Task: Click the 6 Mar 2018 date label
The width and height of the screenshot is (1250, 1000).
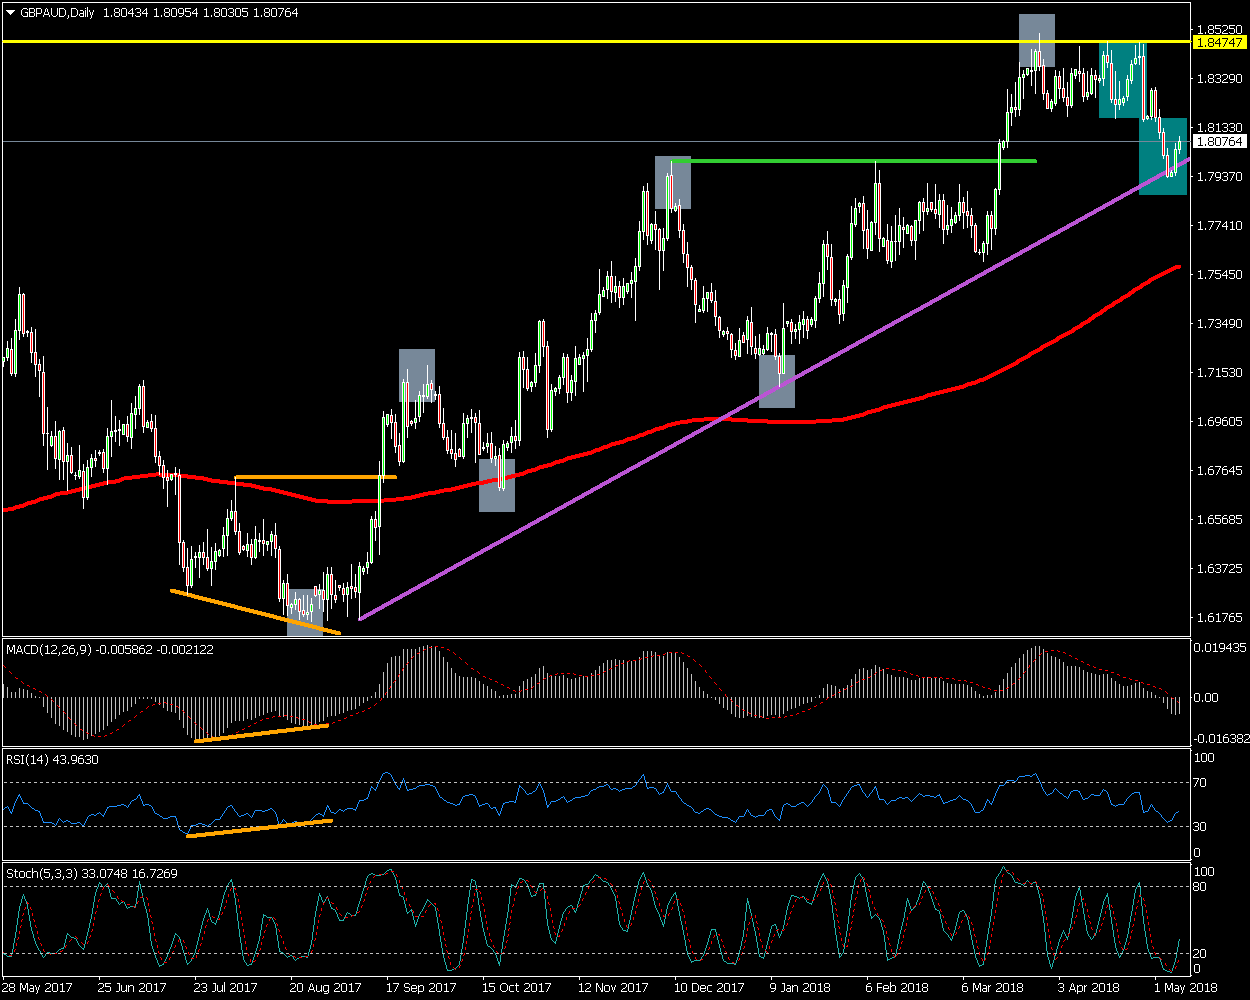Action: click(x=993, y=987)
